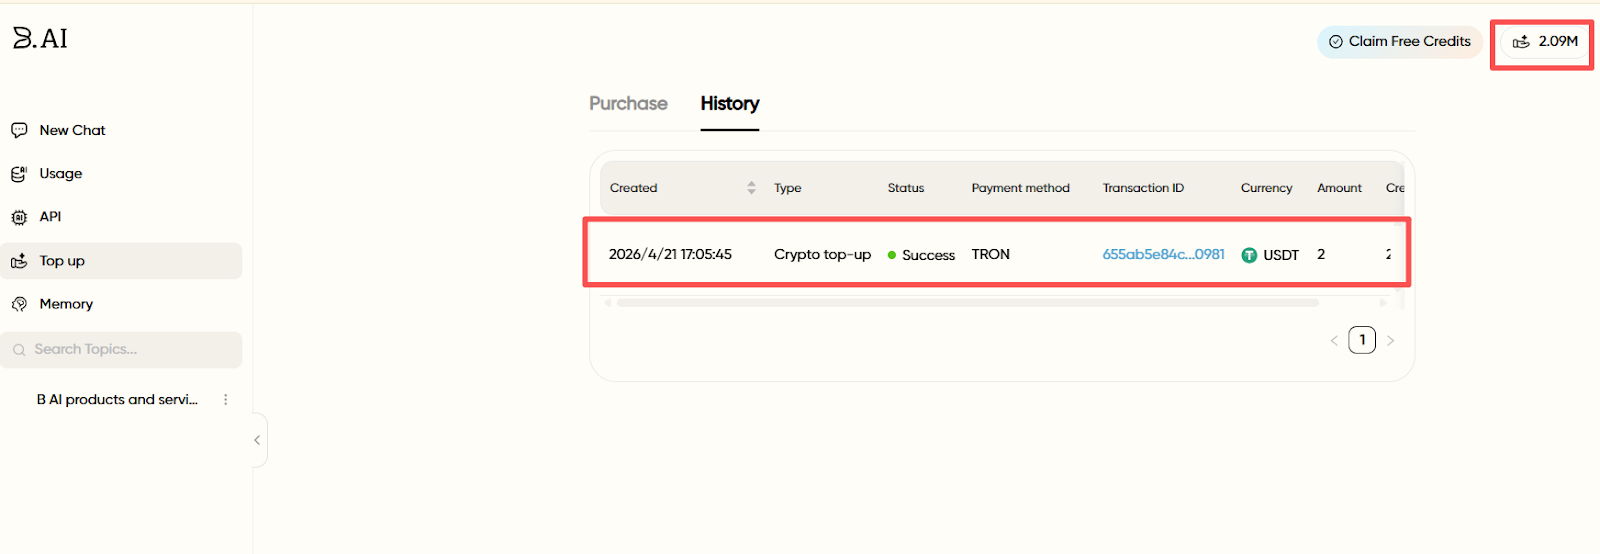
Task: Go to next page of history
Action: pyautogui.click(x=1390, y=341)
